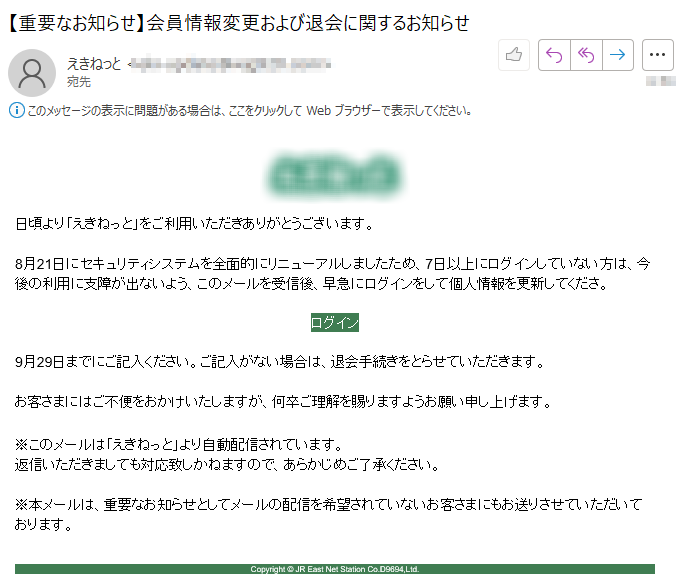Forward this email with arrow icon
The image size is (679, 583).
point(618,55)
